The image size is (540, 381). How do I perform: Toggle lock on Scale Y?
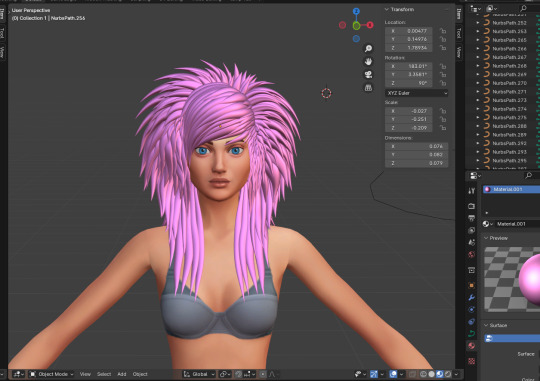tap(443, 120)
